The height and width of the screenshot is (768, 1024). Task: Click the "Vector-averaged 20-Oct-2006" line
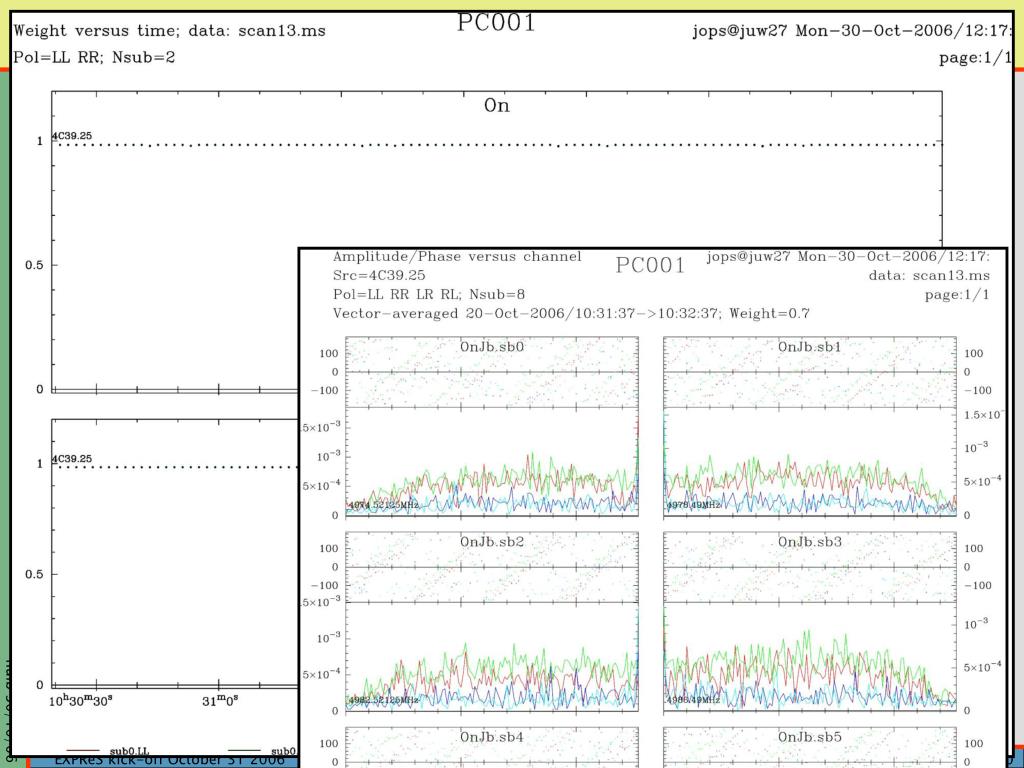571,313
